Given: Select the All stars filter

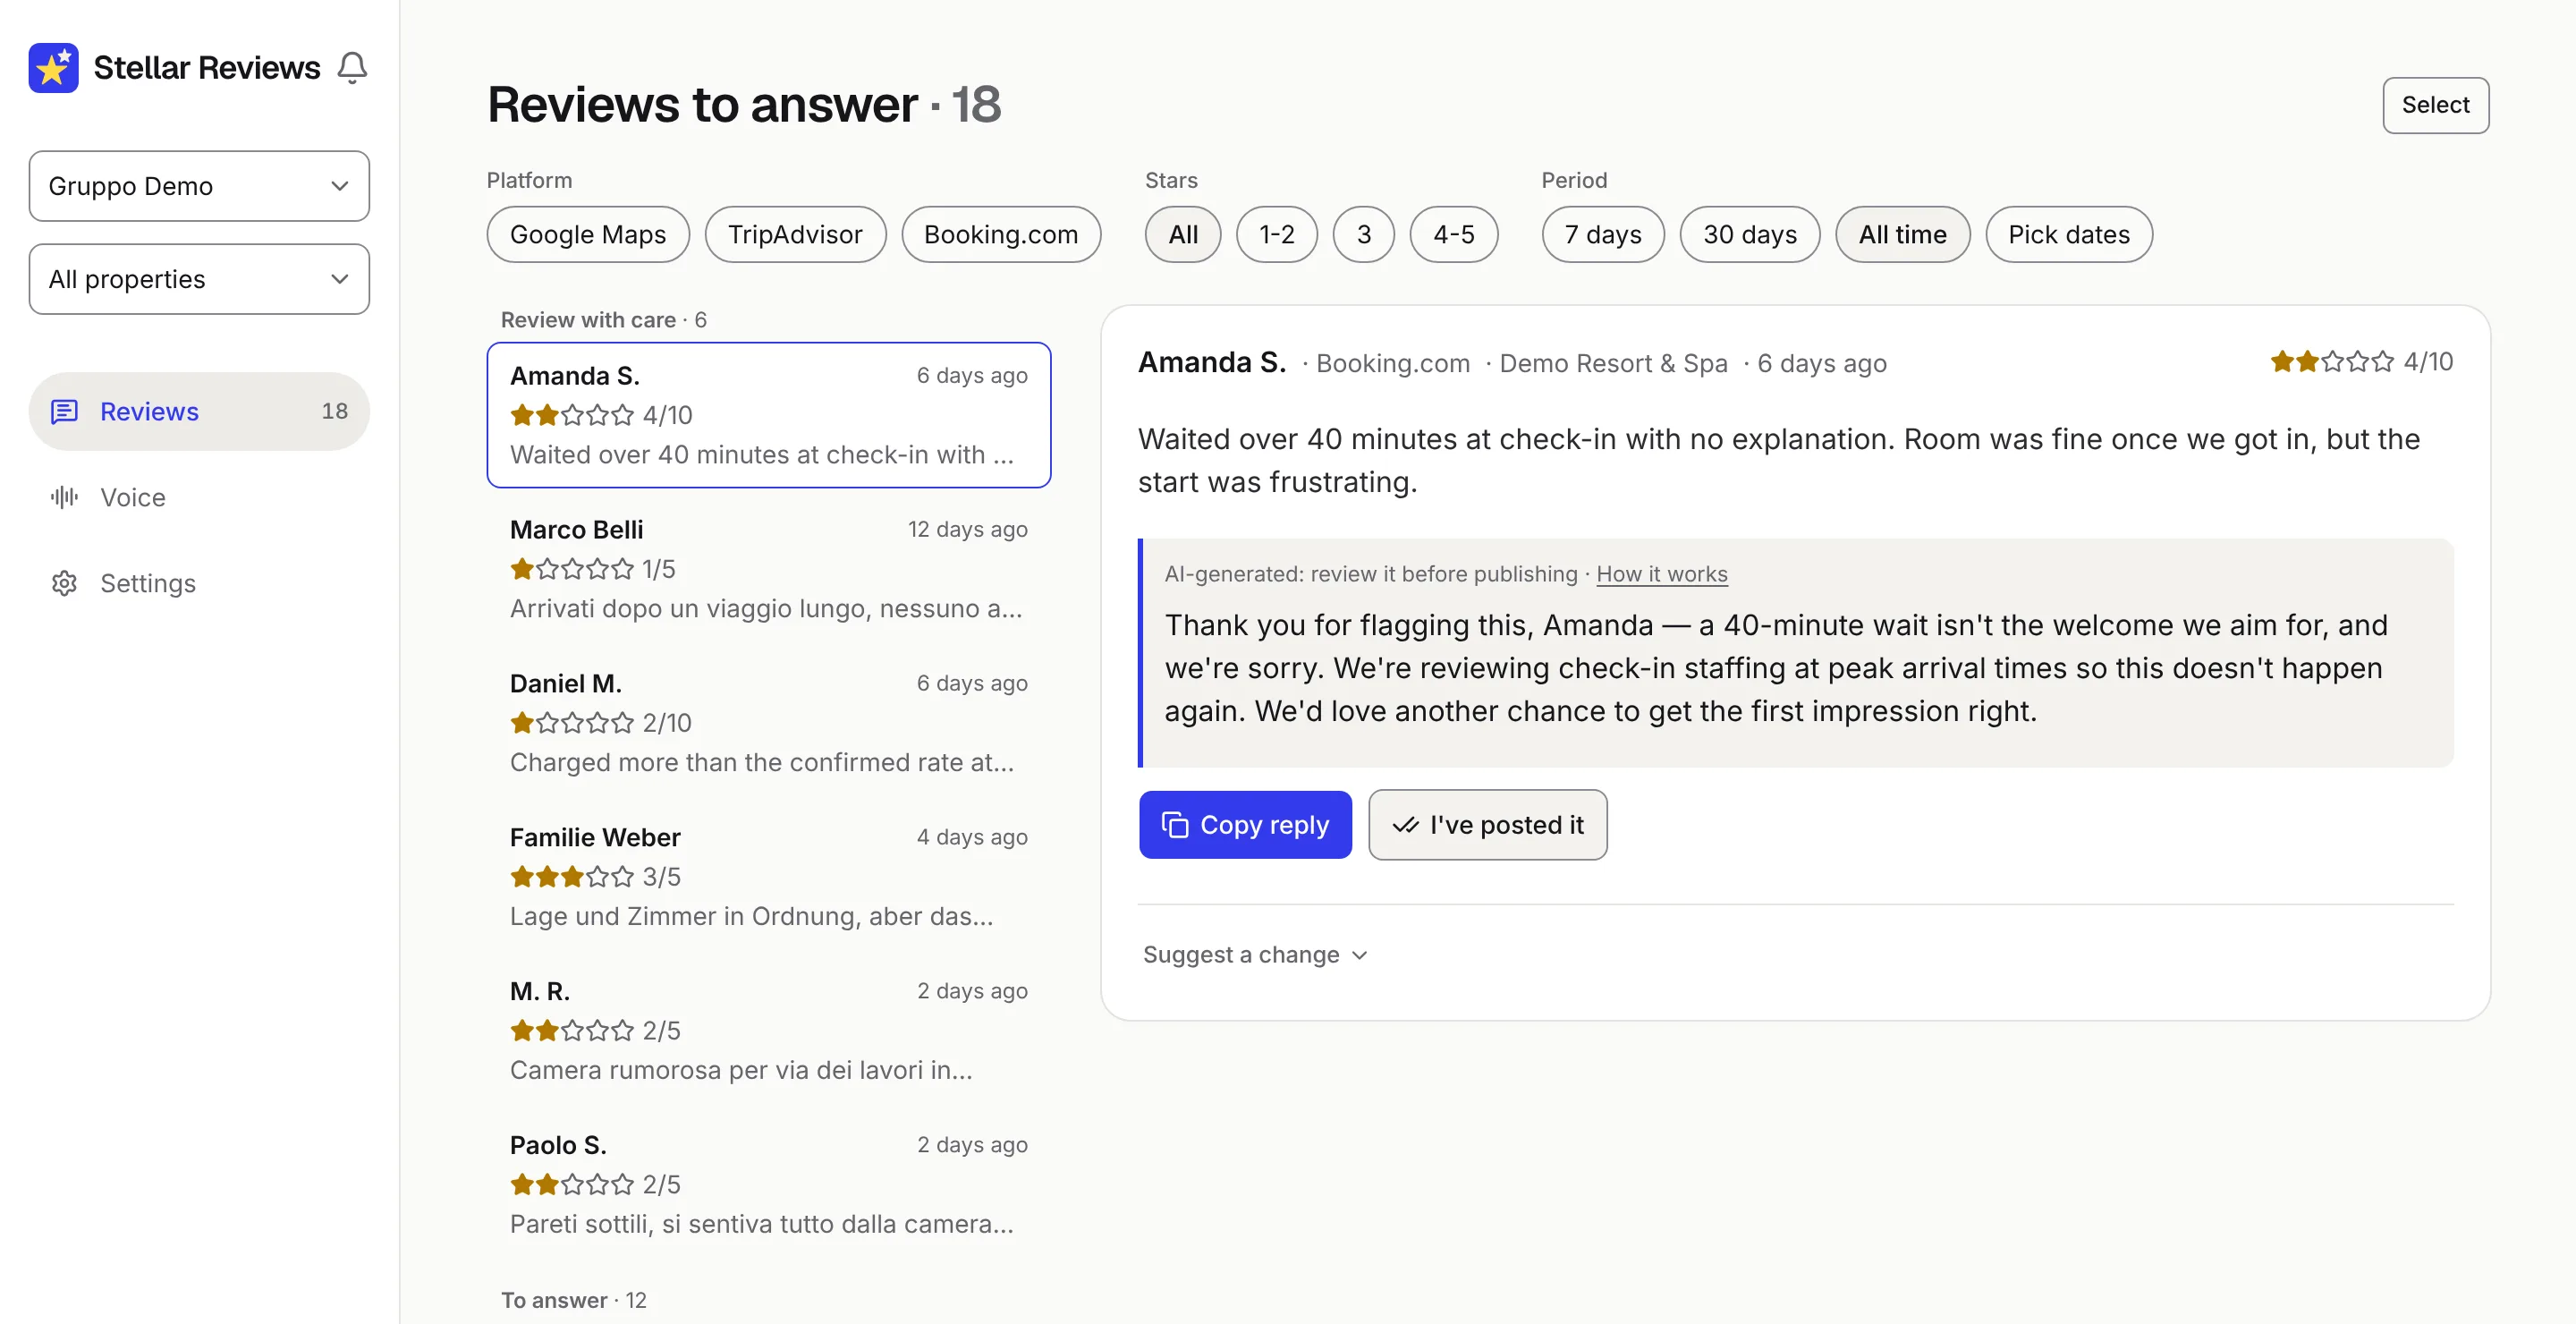Looking at the screenshot, I should click(1183, 234).
